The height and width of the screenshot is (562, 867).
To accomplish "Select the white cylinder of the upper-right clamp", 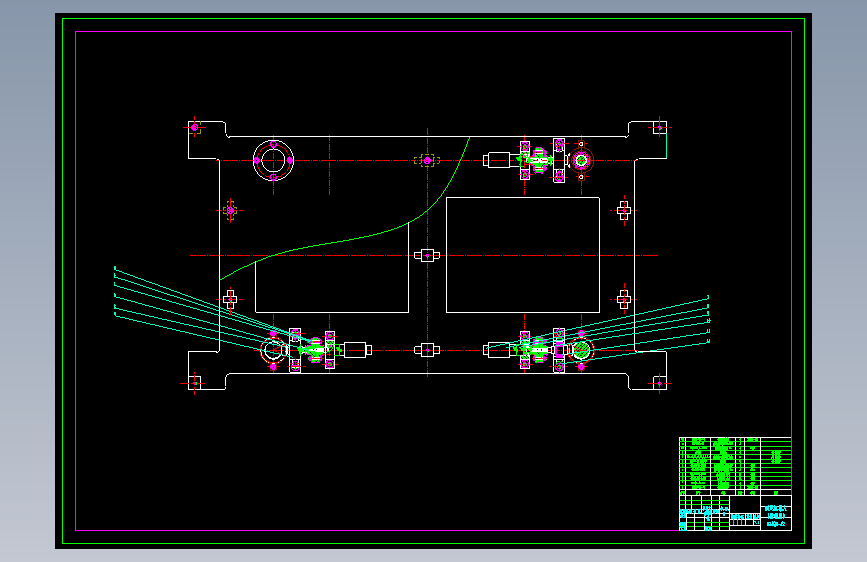I will coord(497,160).
